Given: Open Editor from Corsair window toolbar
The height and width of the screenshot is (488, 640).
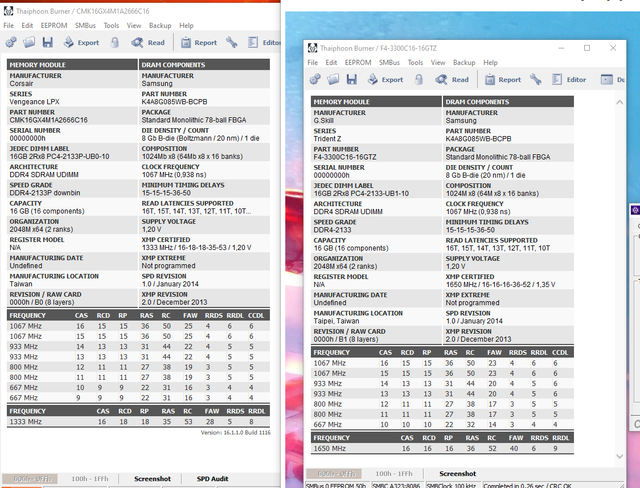Looking at the screenshot, I should click(x=264, y=42).
